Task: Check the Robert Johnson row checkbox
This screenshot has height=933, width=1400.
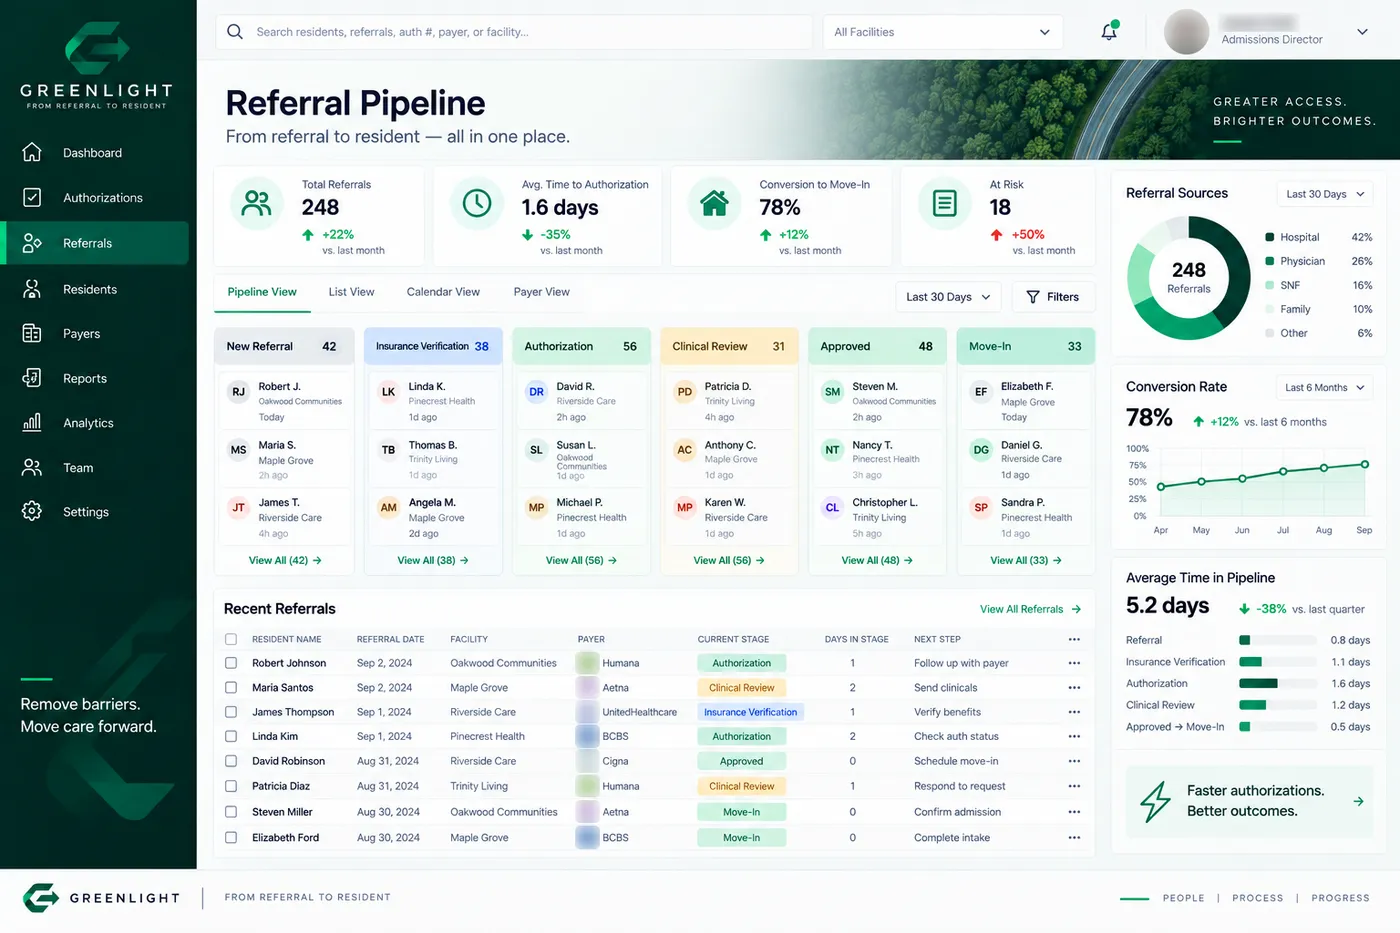Action: point(231,663)
